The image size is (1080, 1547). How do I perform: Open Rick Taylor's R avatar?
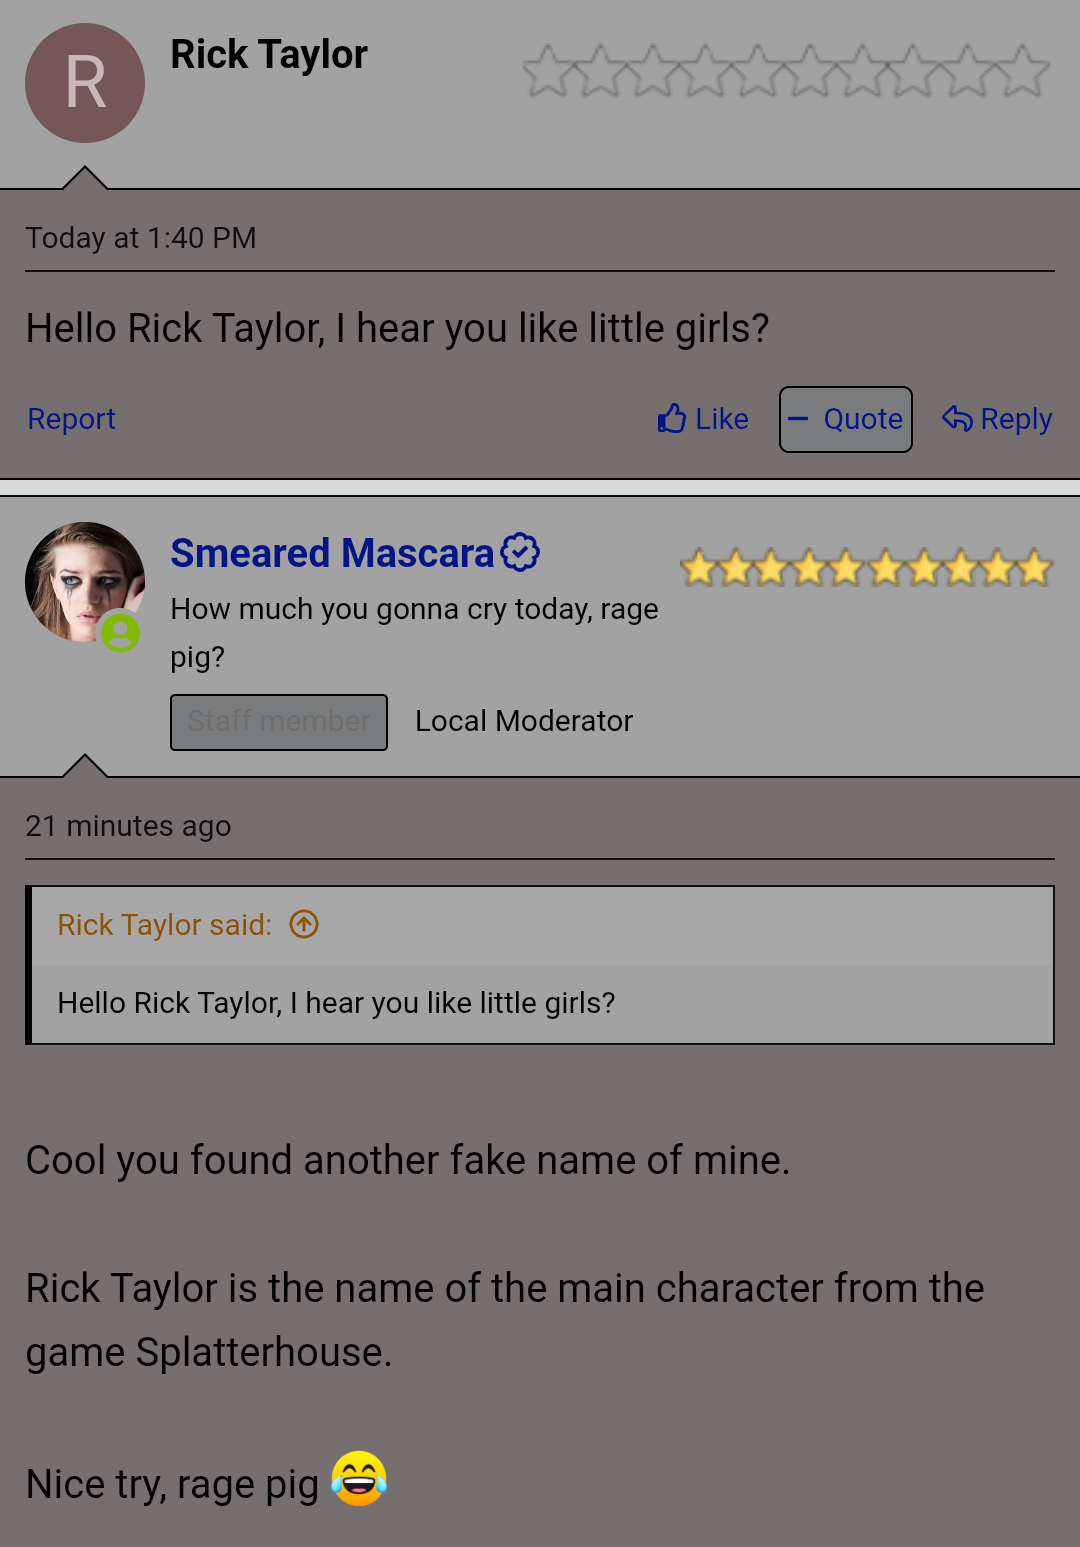[x=85, y=83]
